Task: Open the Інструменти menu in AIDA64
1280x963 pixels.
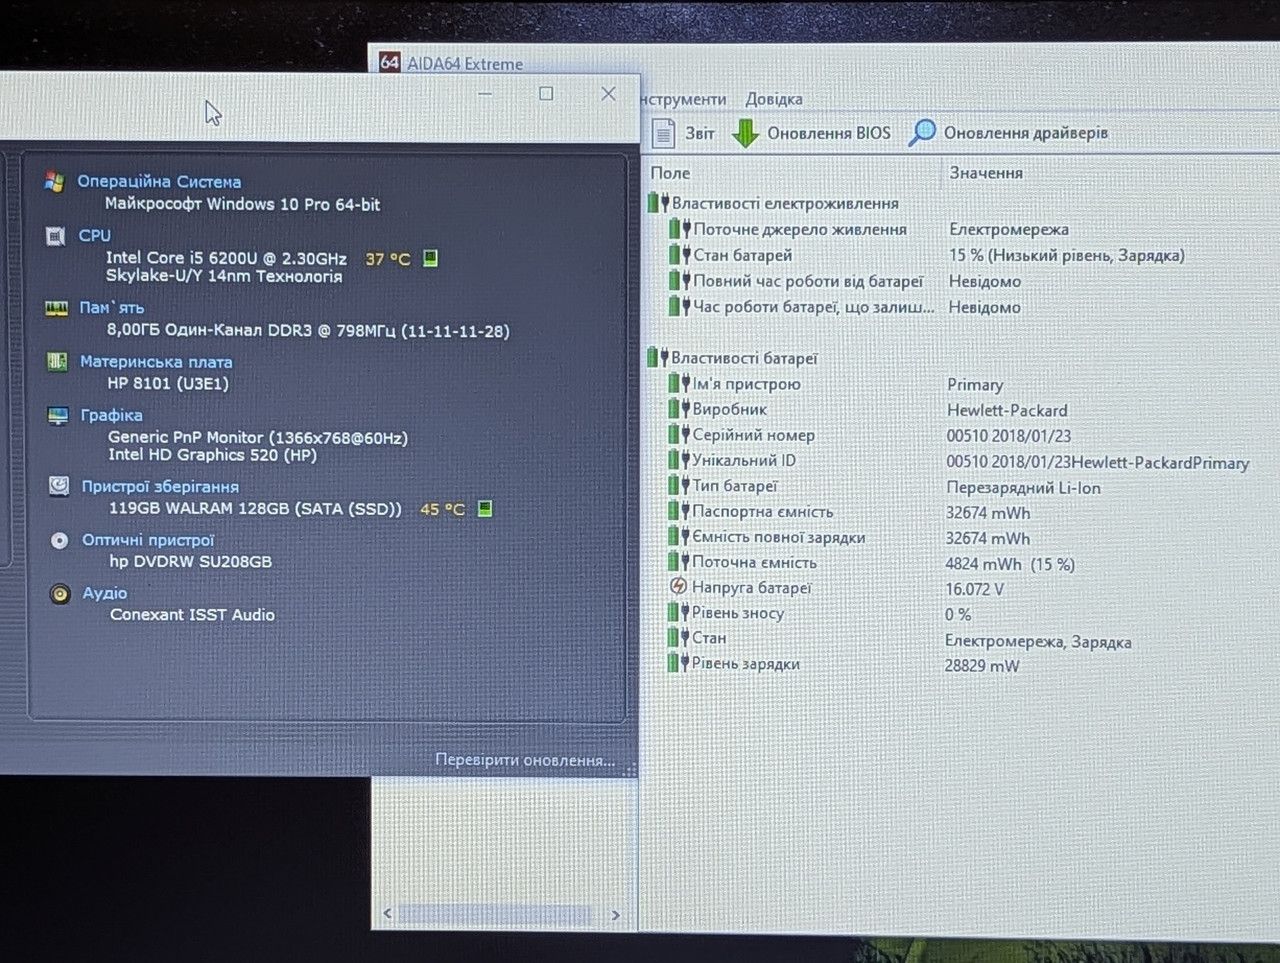Action: 684,99
